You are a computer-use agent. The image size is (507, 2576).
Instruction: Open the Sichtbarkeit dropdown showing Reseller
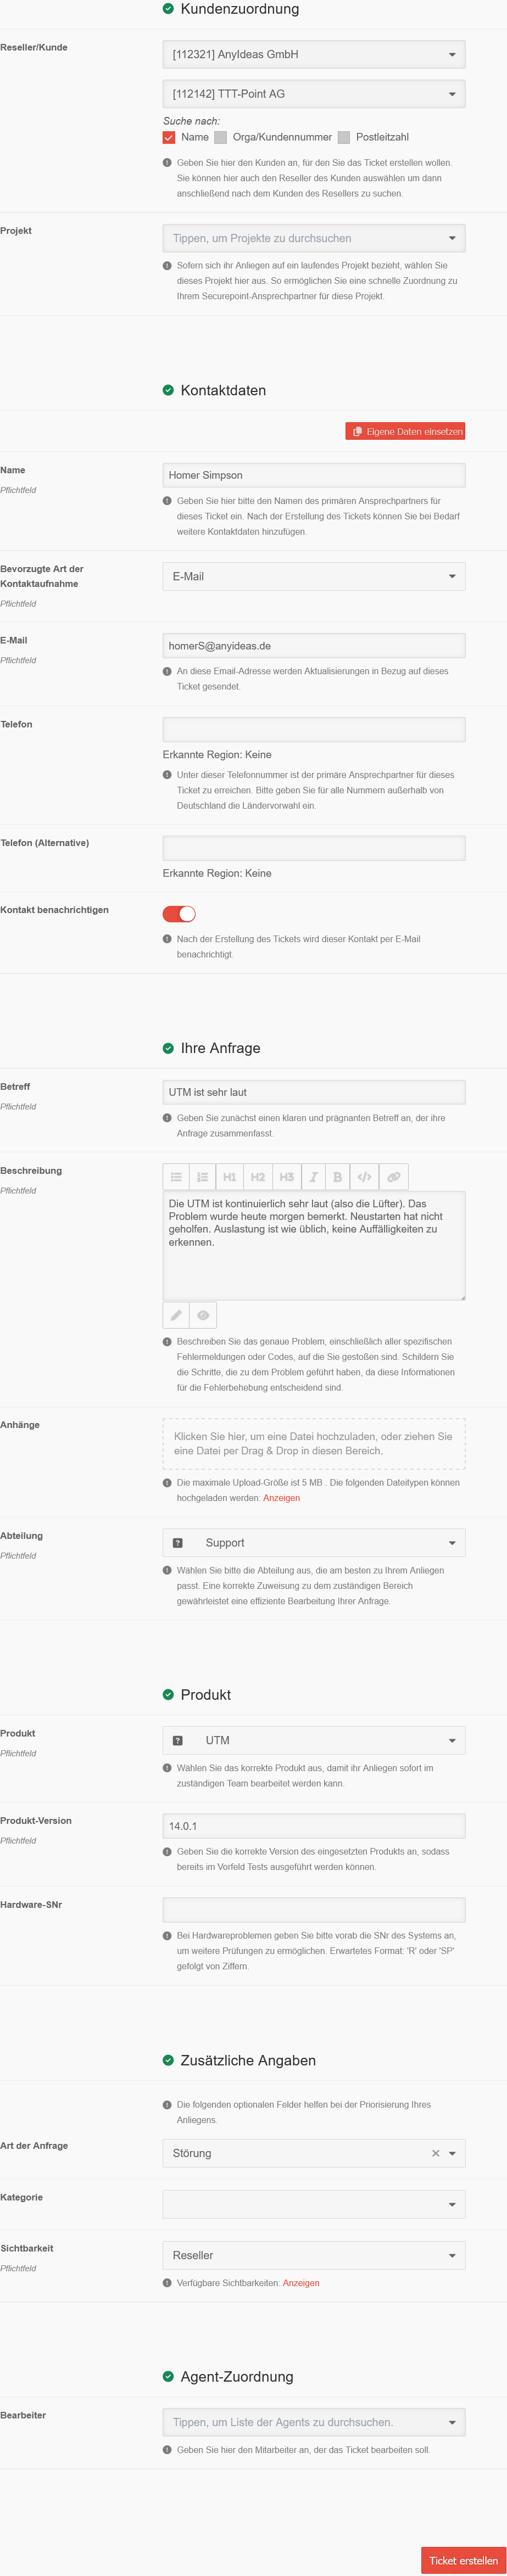[313, 2255]
